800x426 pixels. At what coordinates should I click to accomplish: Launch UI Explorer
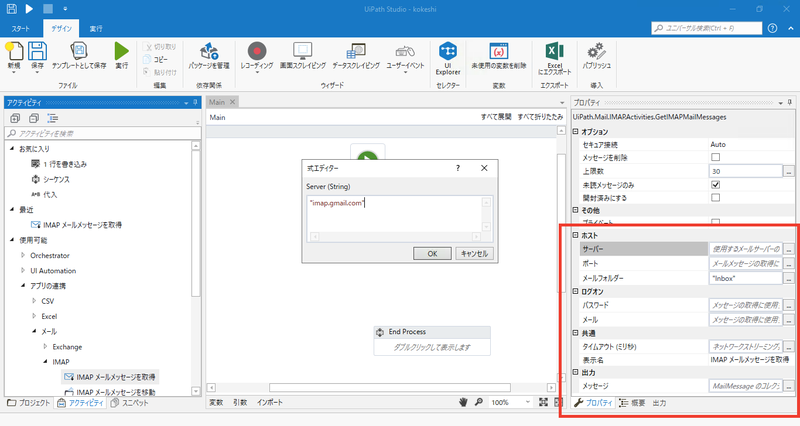(448, 52)
